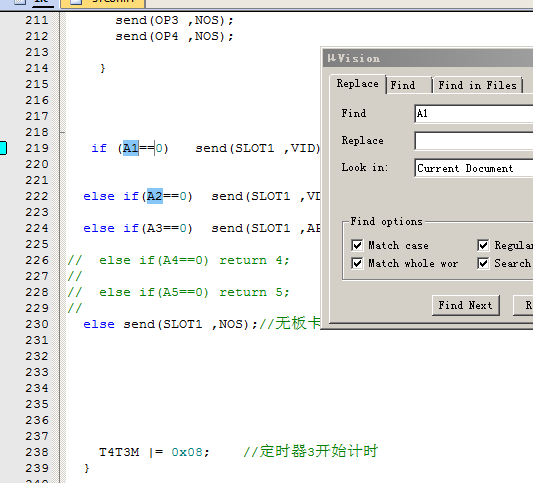Open the Find in Files tab
This screenshot has width=533, height=483.
tap(478, 85)
